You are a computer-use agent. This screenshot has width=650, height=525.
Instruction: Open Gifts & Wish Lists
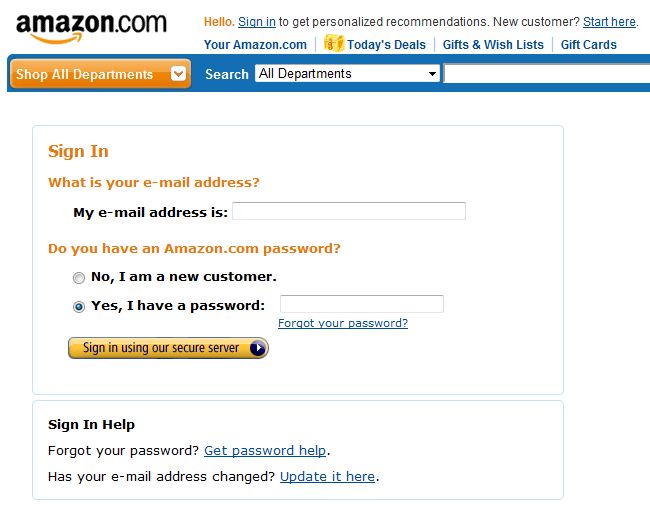493,45
